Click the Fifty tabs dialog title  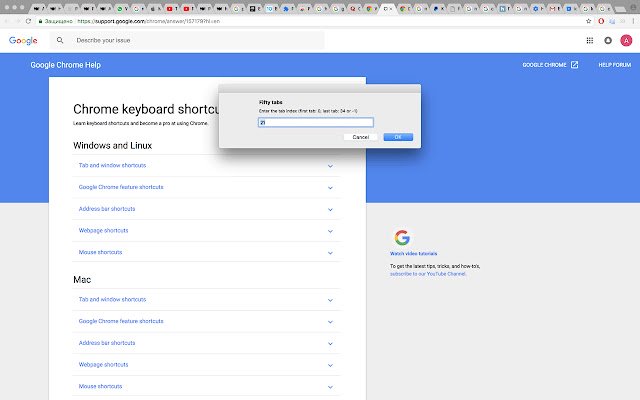(271, 102)
